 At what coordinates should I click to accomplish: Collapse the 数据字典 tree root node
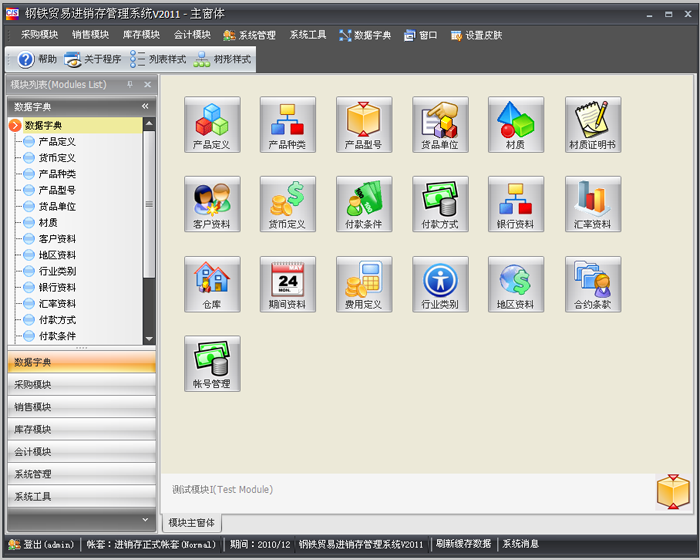(x=15, y=125)
